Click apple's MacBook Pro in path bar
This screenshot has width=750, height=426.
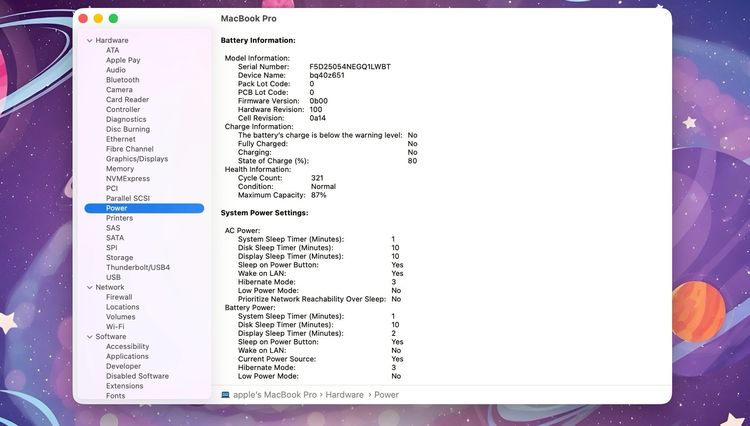click(275, 395)
